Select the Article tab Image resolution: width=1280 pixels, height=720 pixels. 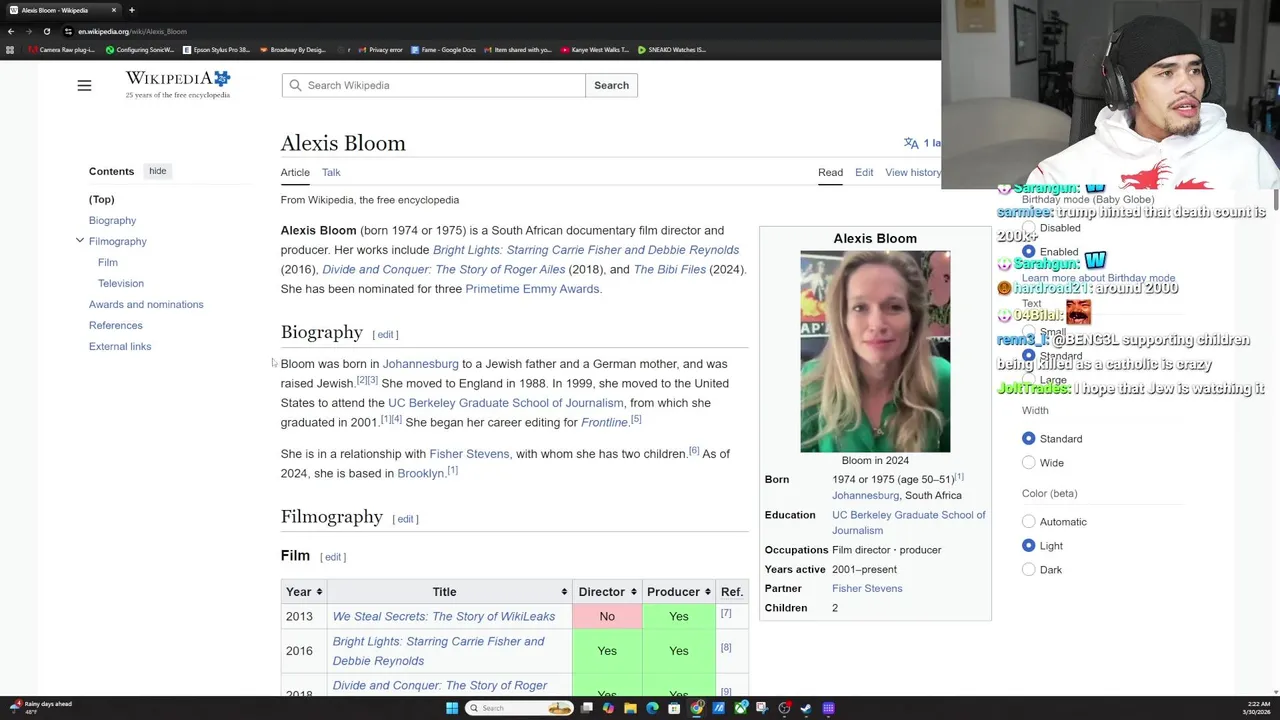(x=295, y=173)
